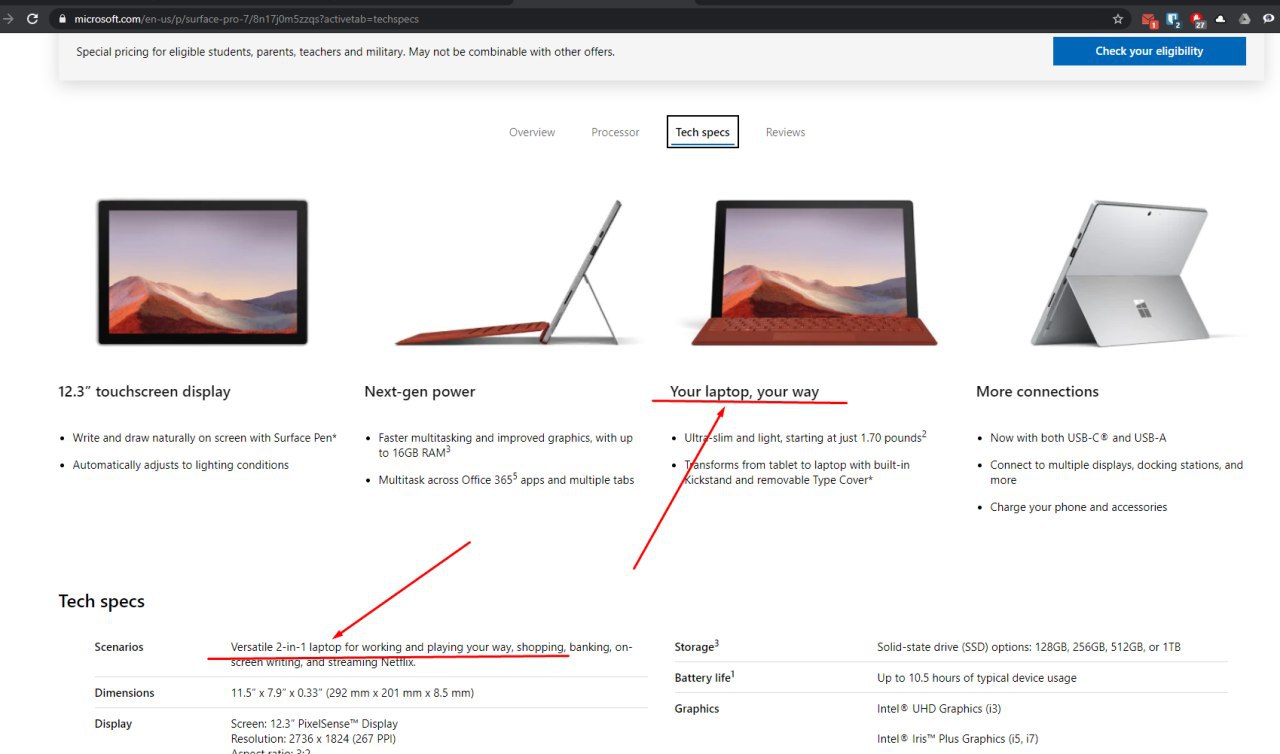Viewport: 1280px width, 754px height.
Task: Open the red adblock extension showing 27
Action: click(1198, 19)
